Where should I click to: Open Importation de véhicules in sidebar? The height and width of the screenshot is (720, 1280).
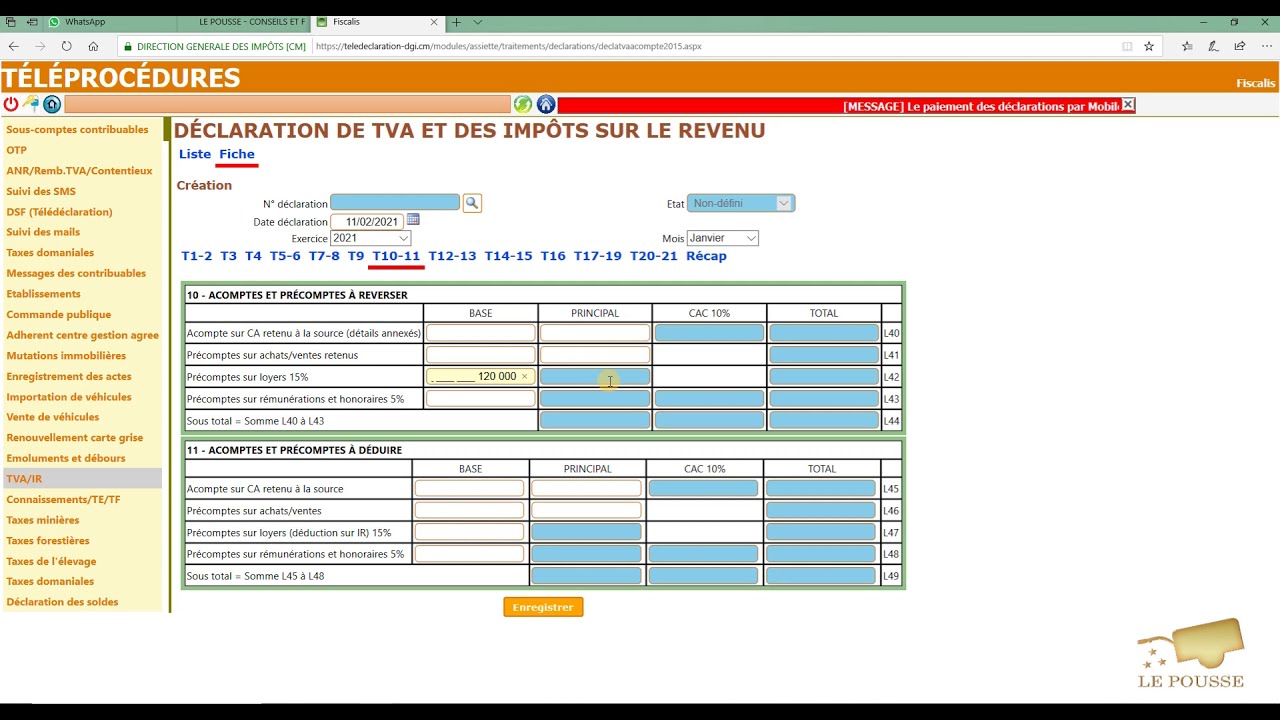[69, 397]
